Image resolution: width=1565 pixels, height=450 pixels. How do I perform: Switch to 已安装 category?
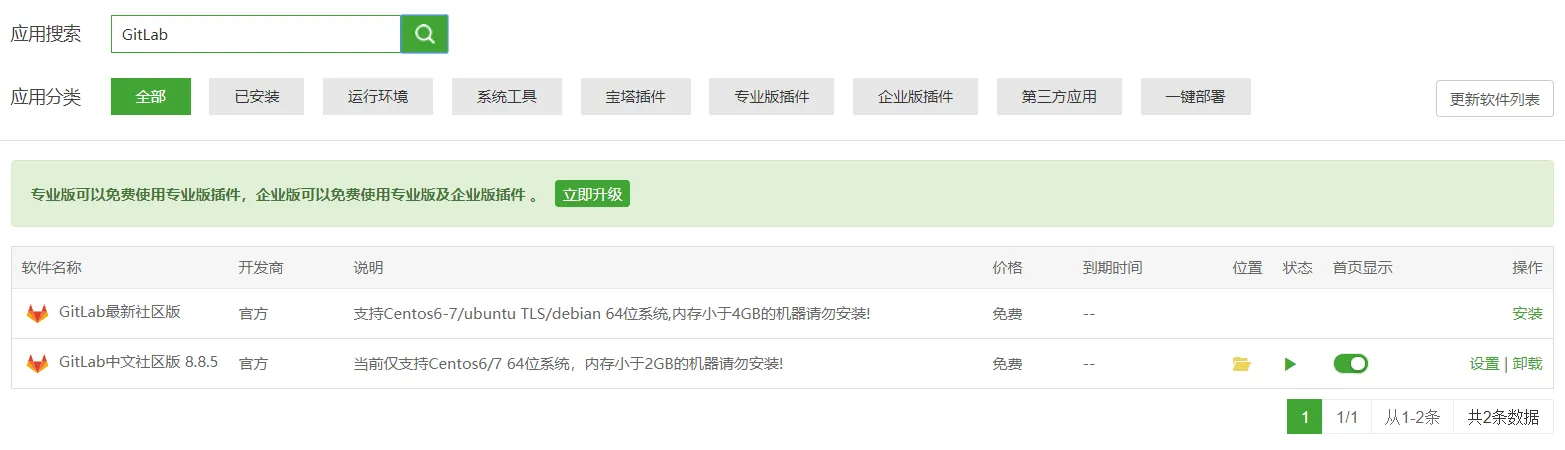[x=256, y=97]
